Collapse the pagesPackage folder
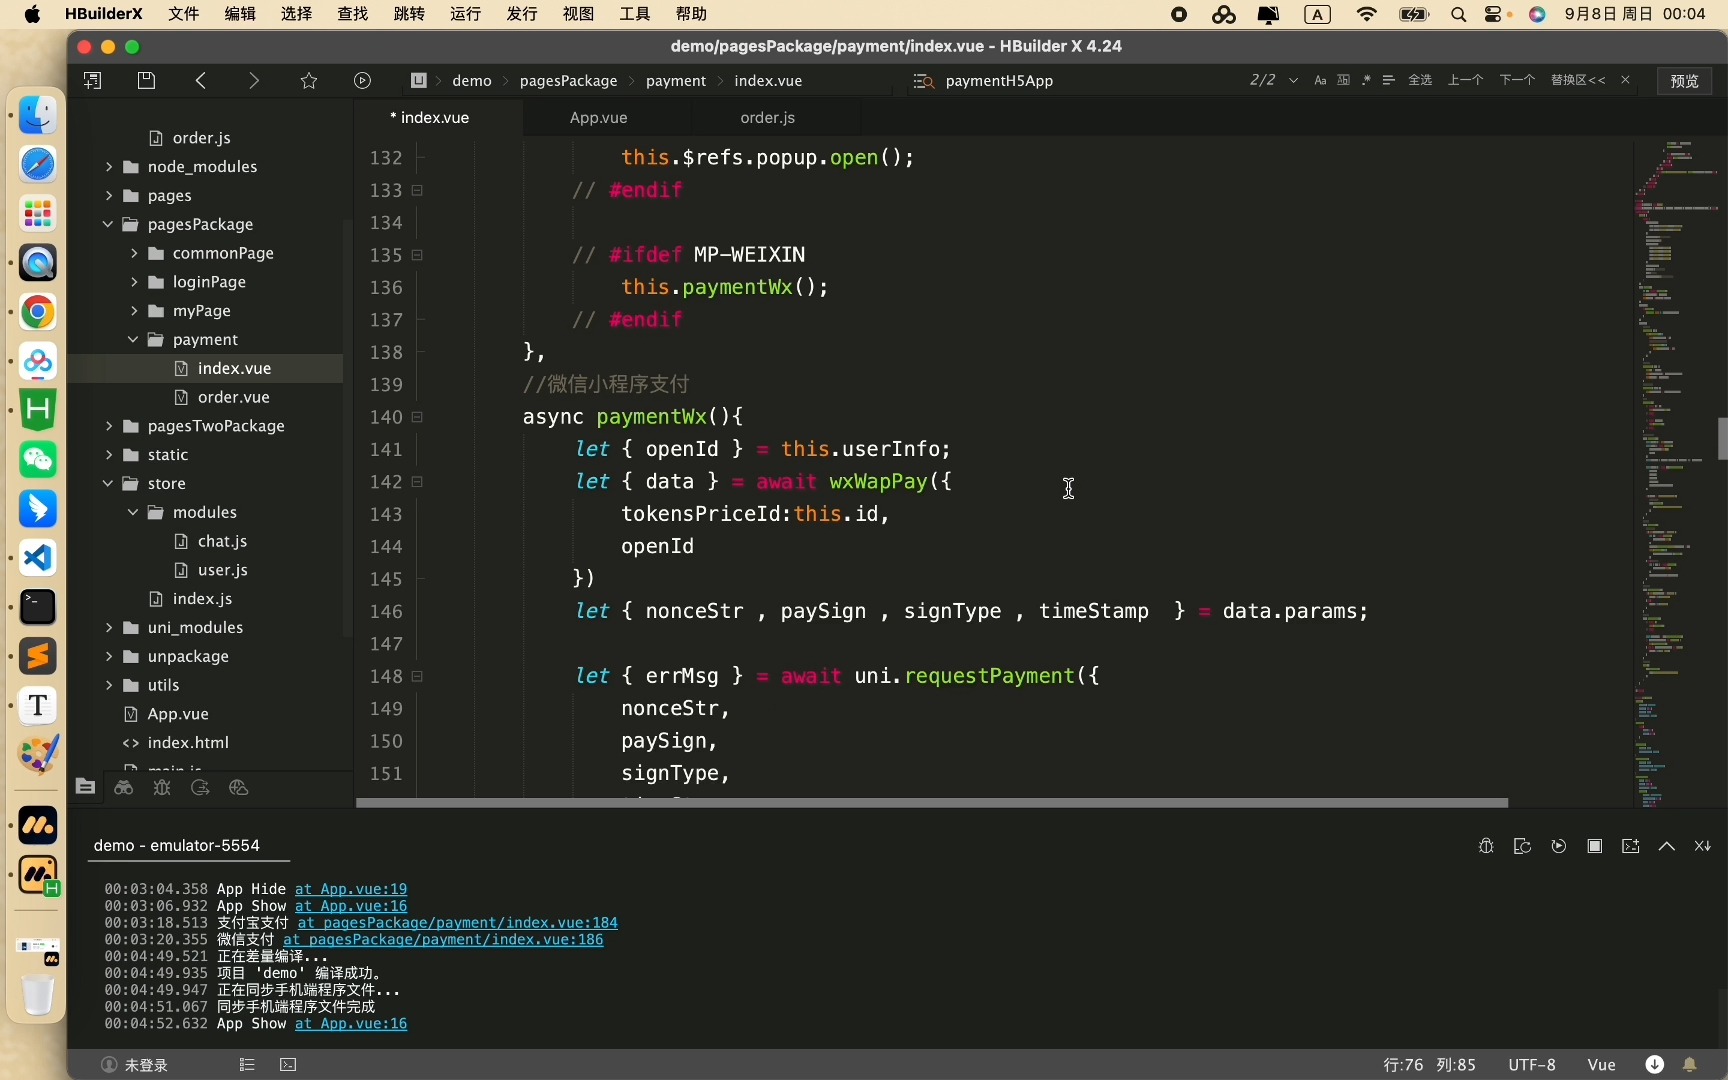Screen dimensions: 1728x1080 pos(108,224)
